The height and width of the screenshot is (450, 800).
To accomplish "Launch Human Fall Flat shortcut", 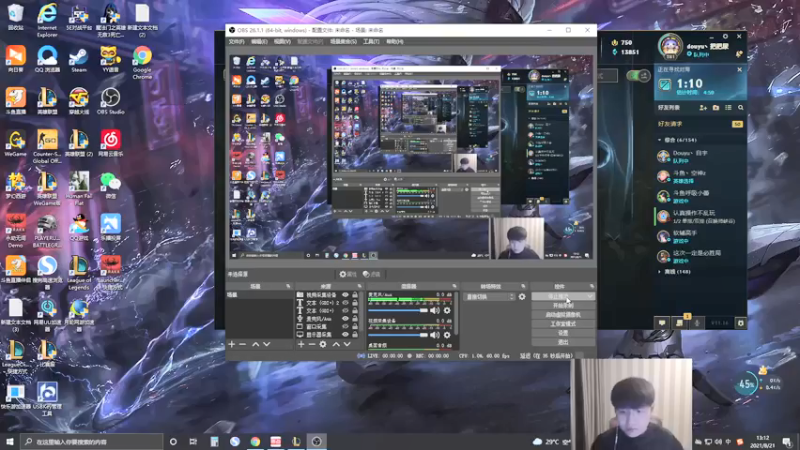I will [79, 188].
